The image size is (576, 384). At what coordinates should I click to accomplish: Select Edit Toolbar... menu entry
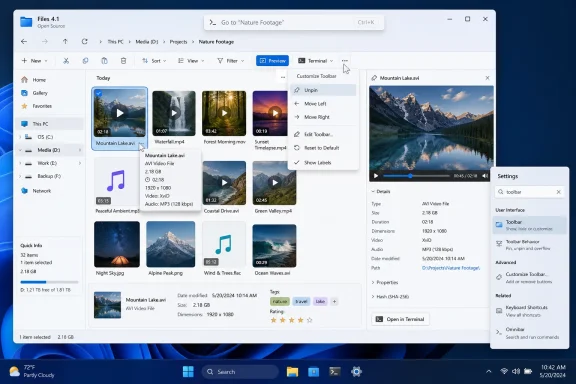coord(323,134)
